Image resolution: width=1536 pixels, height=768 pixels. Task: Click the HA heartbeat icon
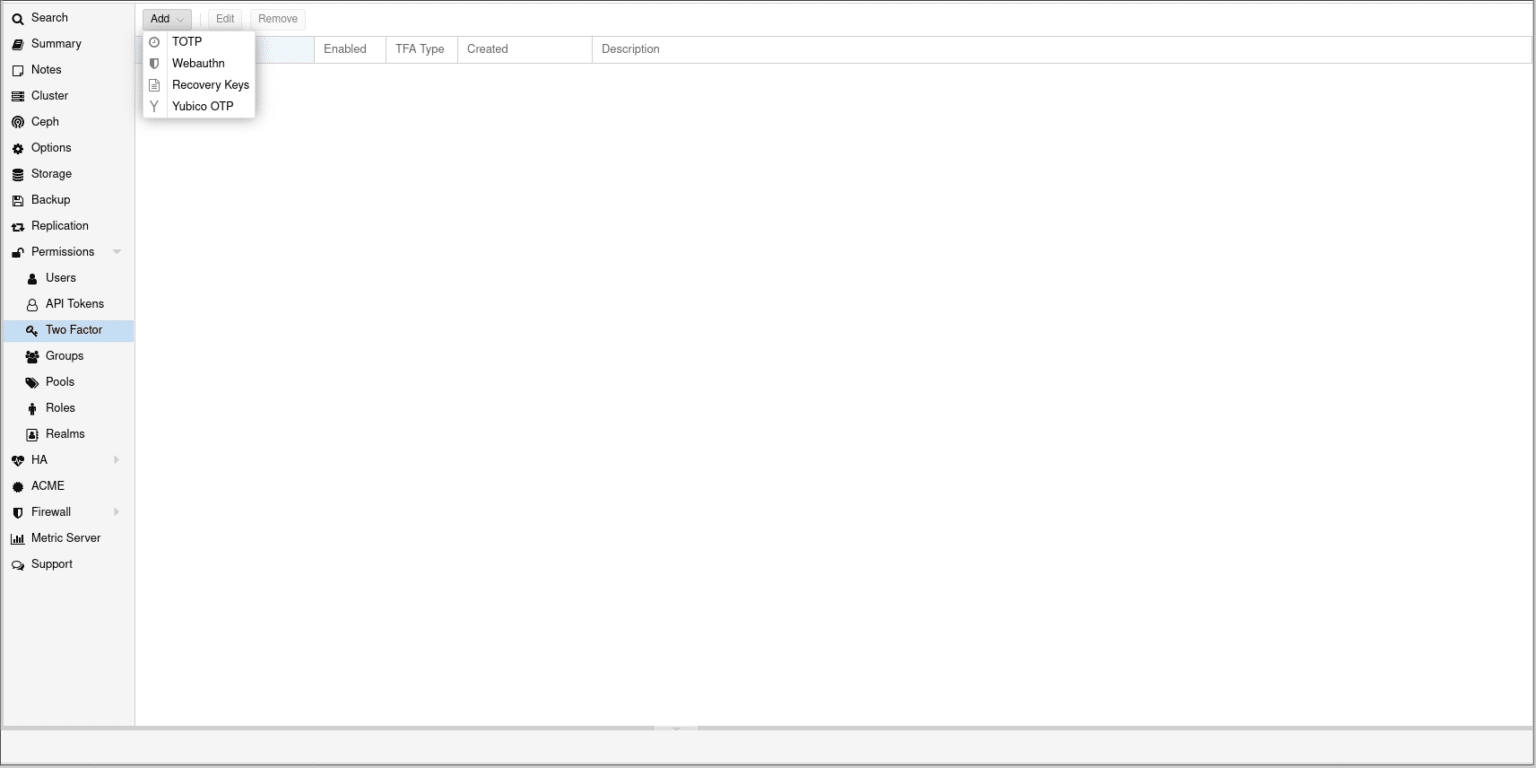(x=17, y=460)
